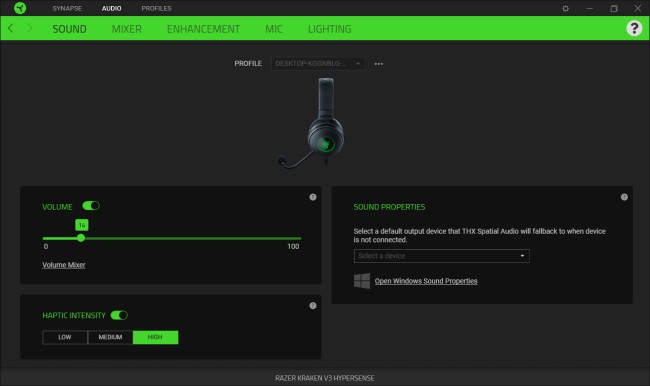
Task: Switch to the Audio tab
Action: (112, 8)
